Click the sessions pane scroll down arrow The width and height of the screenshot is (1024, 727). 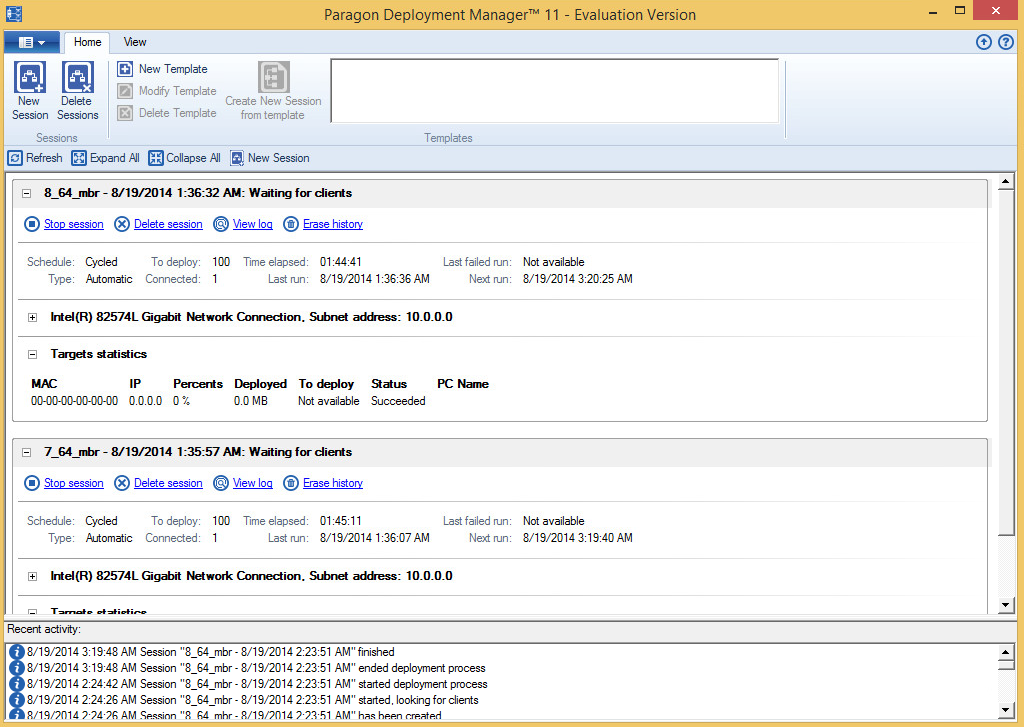pyautogui.click(x=1006, y=606)
